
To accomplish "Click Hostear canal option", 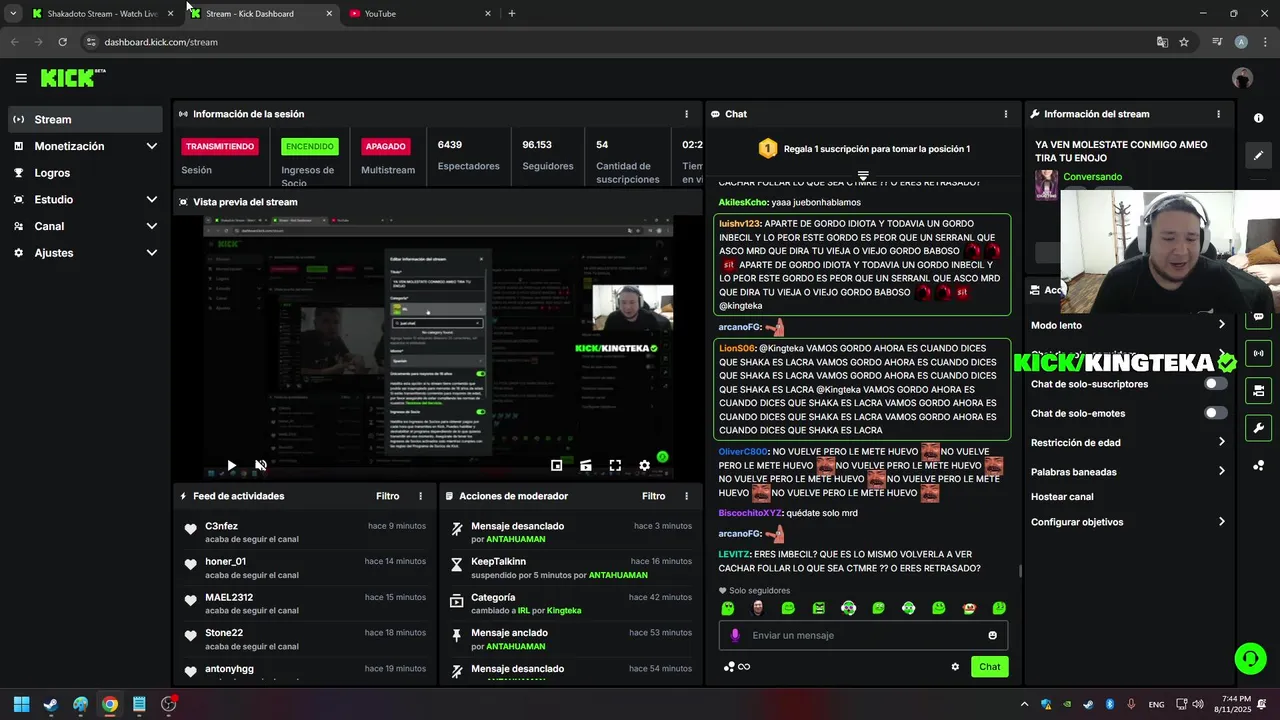I will (x=1062, y=497).
